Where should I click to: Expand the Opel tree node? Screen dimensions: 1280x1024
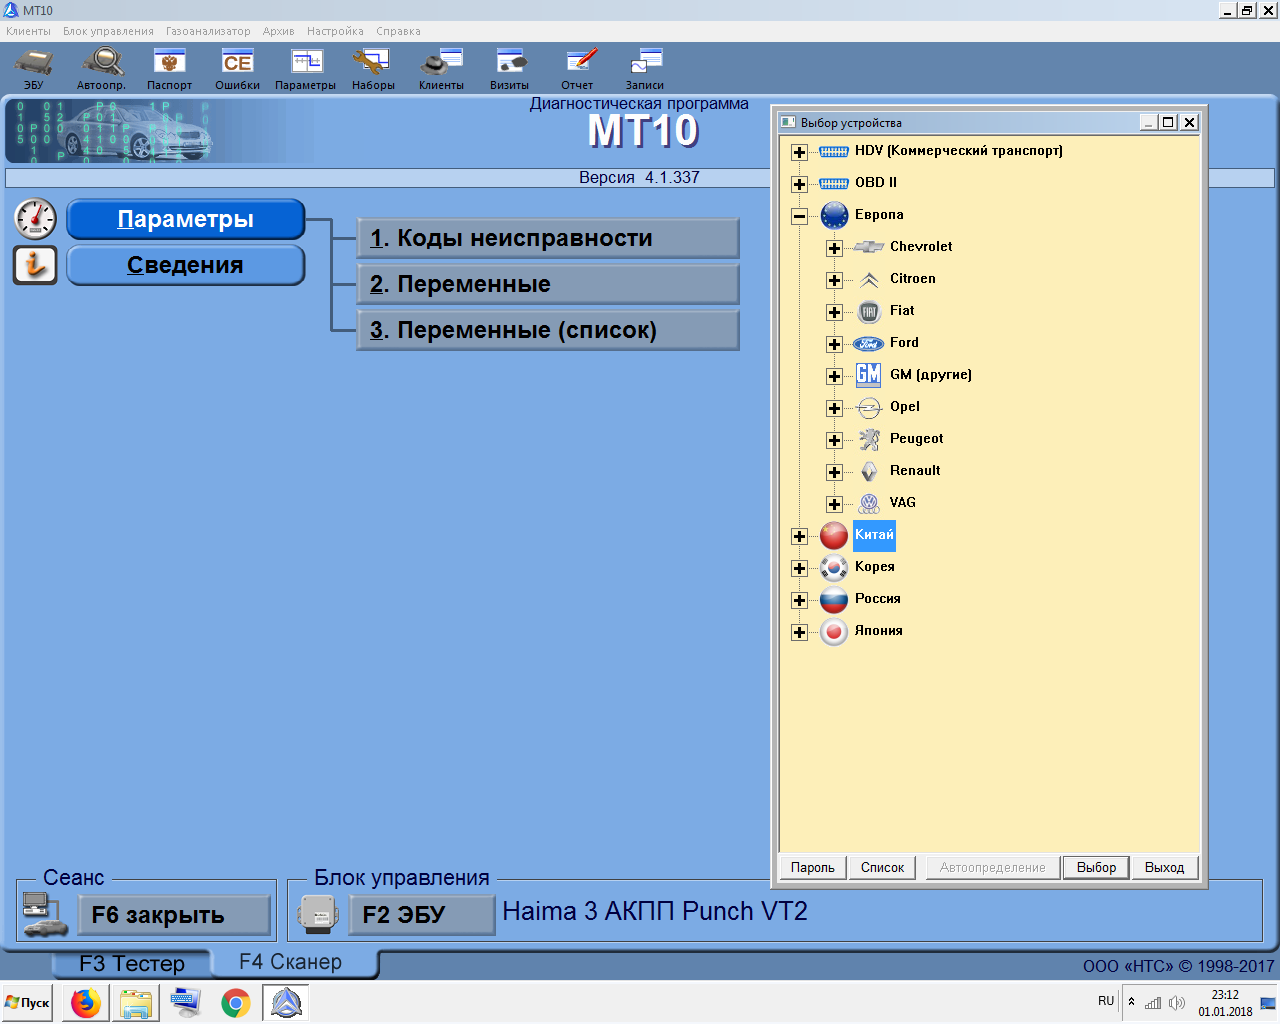834,408
